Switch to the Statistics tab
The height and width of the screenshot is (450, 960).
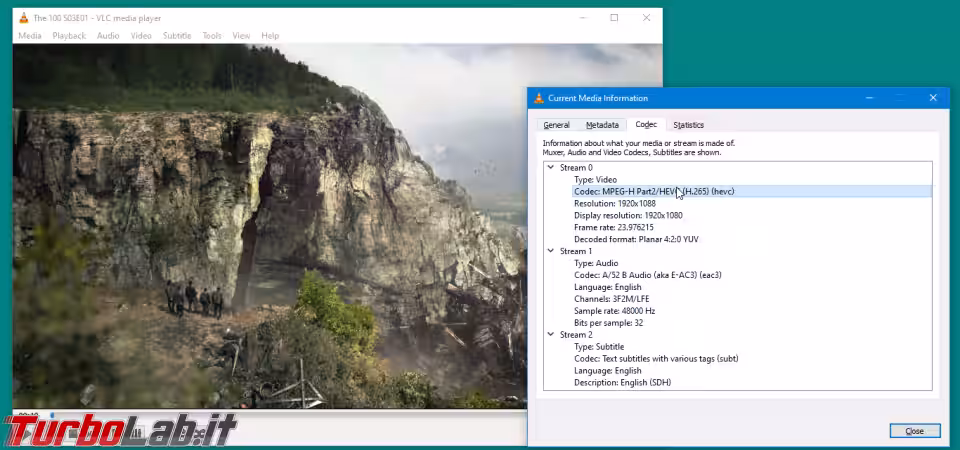pos(688,125)
